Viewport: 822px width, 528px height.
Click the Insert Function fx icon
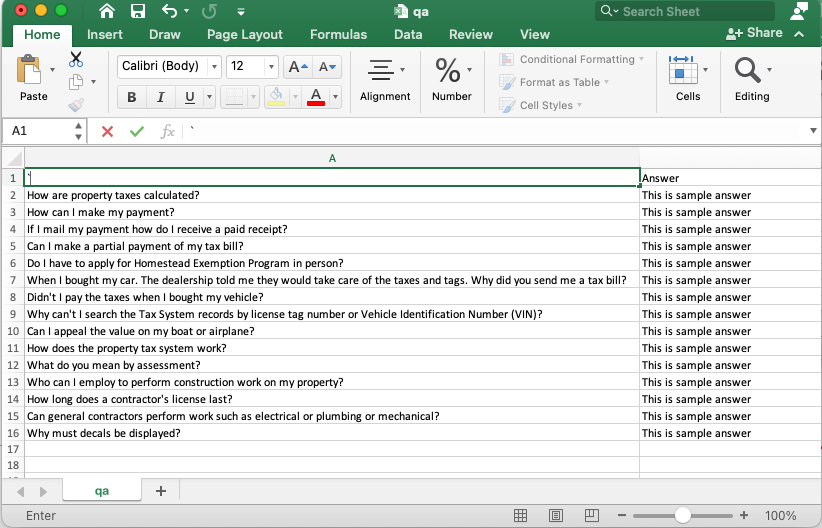[167, 131]
